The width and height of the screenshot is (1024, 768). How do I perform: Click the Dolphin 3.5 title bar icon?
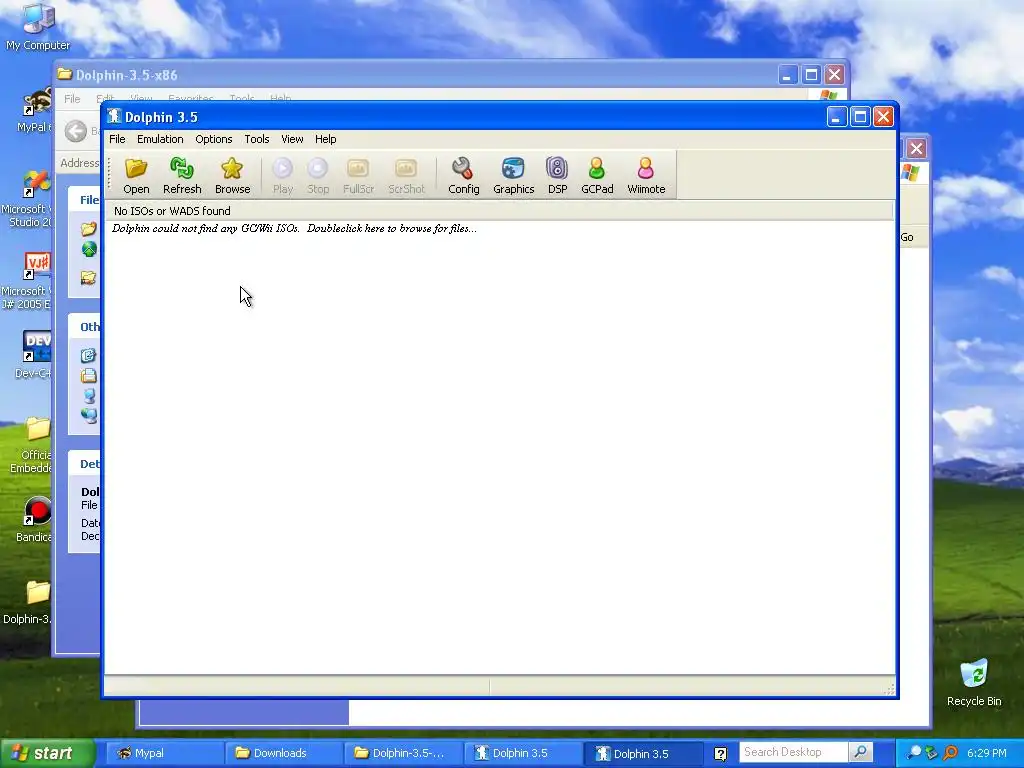click(x=114, y=116)
